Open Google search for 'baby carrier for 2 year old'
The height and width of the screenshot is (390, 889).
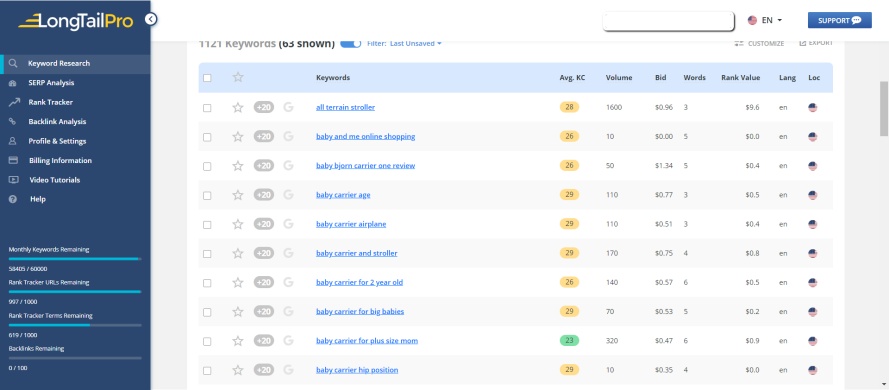tap(288, 282)
